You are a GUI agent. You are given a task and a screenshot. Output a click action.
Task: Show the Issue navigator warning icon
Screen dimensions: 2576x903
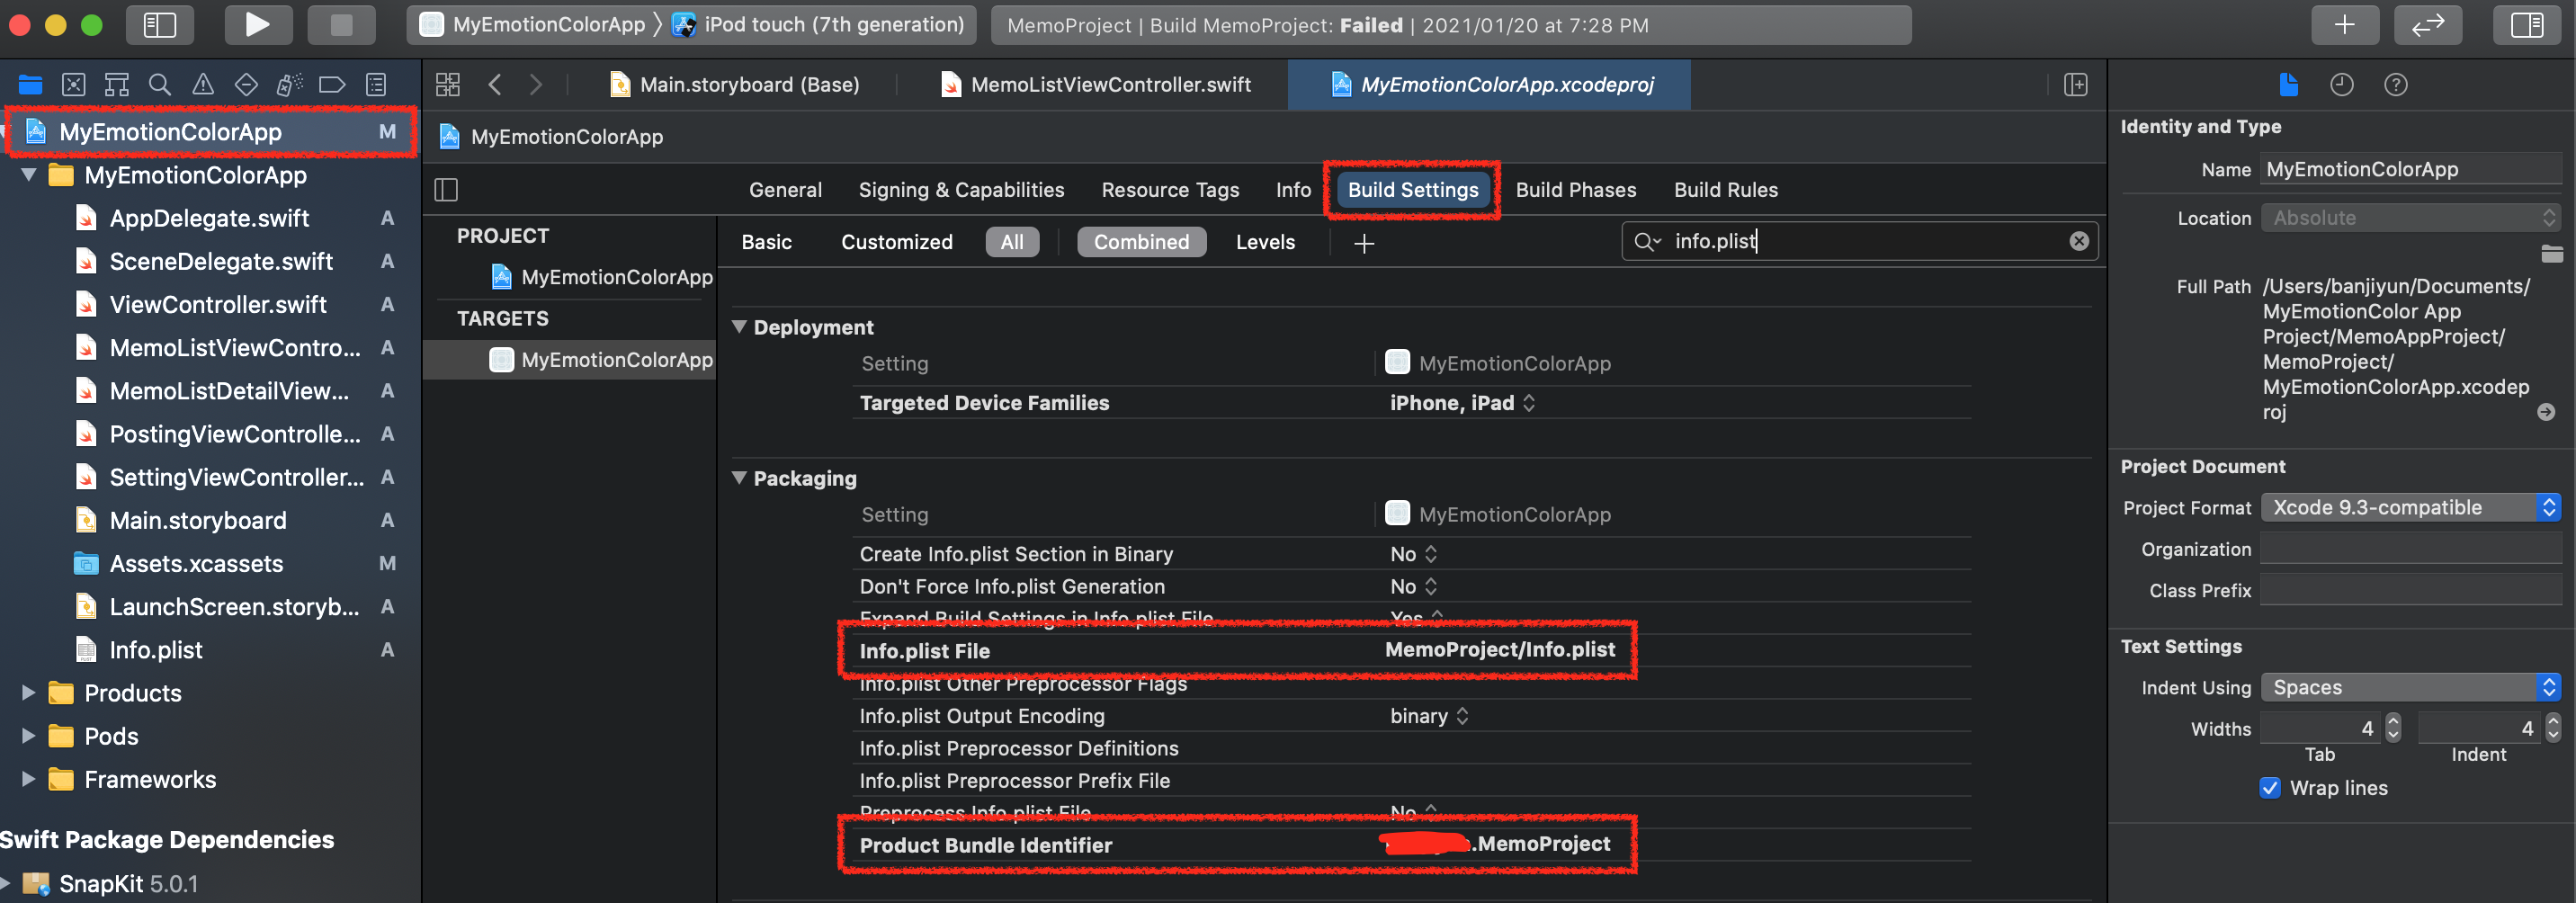pyautogui.click(x=203, y=85)
